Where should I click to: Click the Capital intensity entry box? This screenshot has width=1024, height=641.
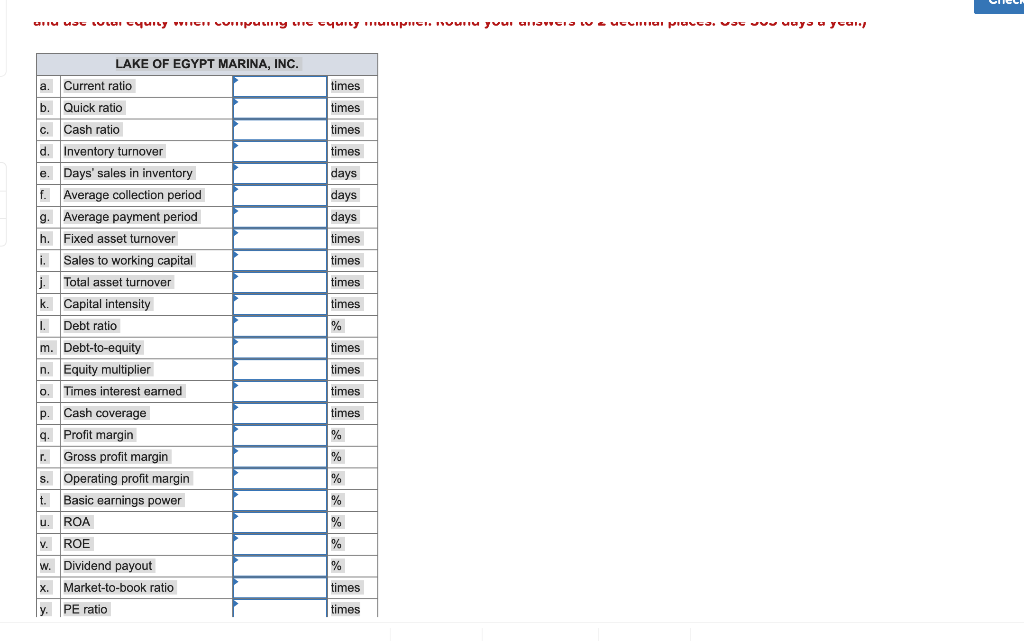280,304
